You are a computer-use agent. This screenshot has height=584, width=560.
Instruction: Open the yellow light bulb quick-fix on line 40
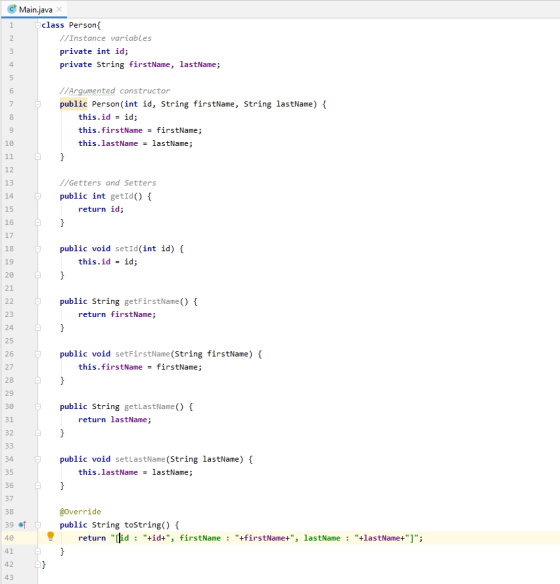pos(51,536)
